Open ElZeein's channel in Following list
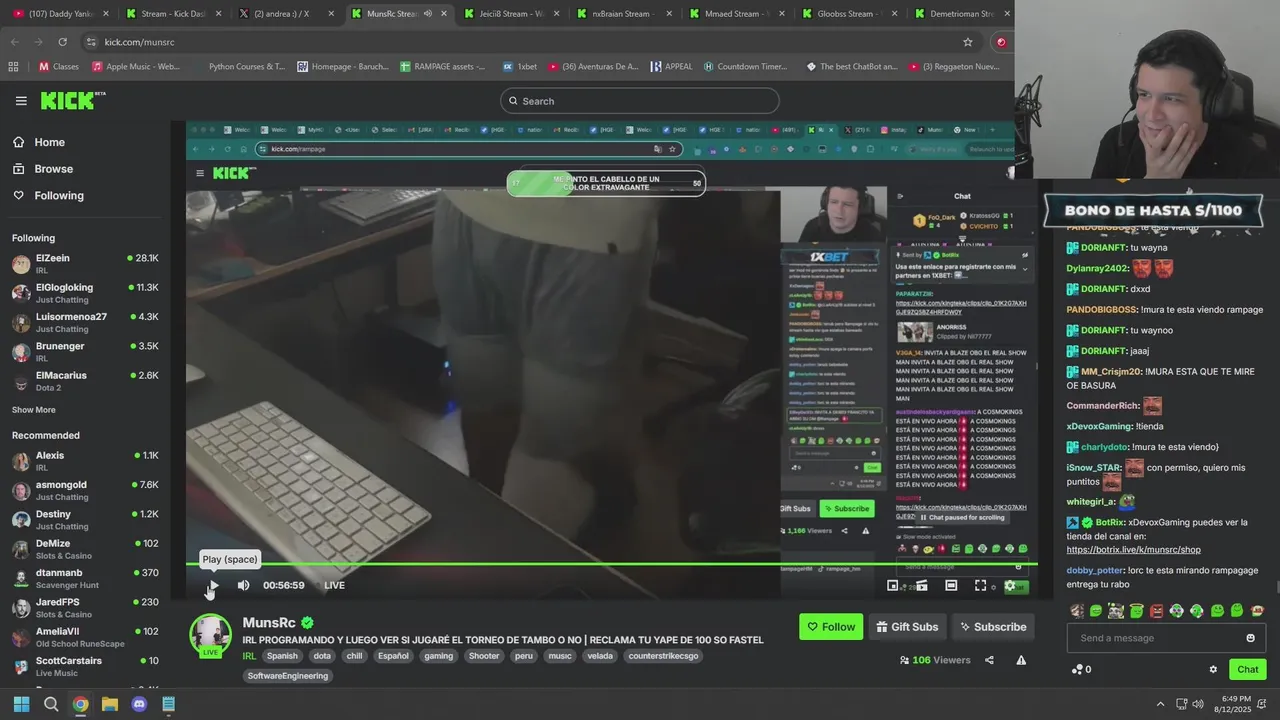This screenshot has height=720, width=1280. (85, 264)
